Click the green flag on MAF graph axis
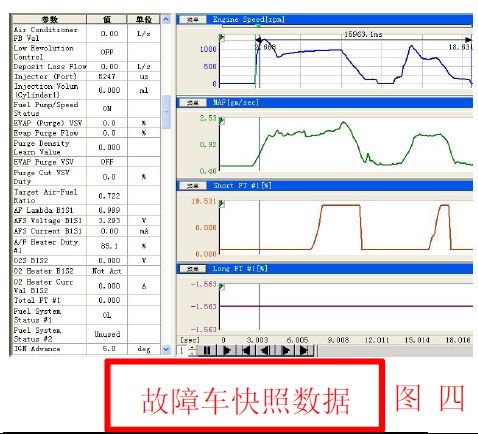 [x=222, y=121]
